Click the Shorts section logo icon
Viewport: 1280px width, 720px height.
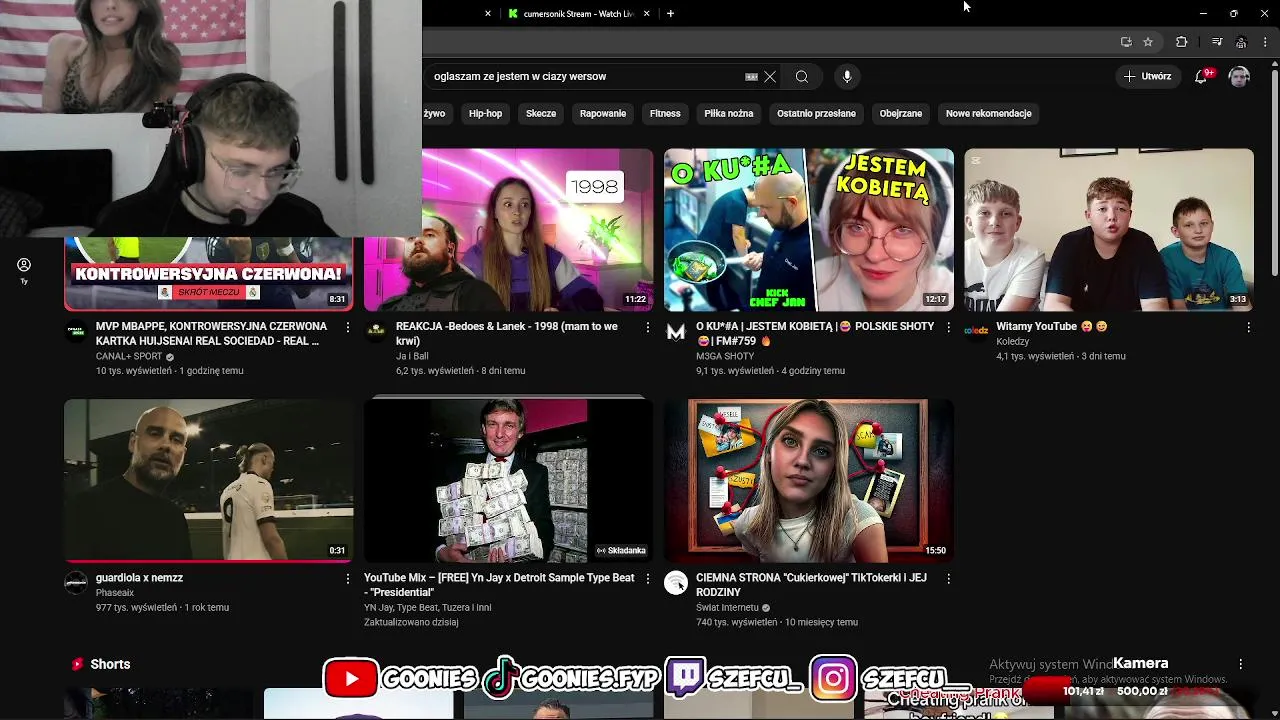[77, 664]
